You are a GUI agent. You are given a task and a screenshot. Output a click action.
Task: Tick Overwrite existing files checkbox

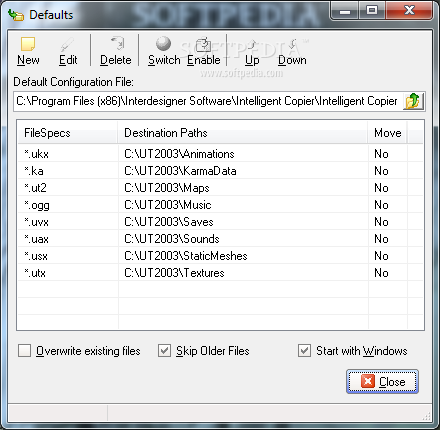pos(24,351)
